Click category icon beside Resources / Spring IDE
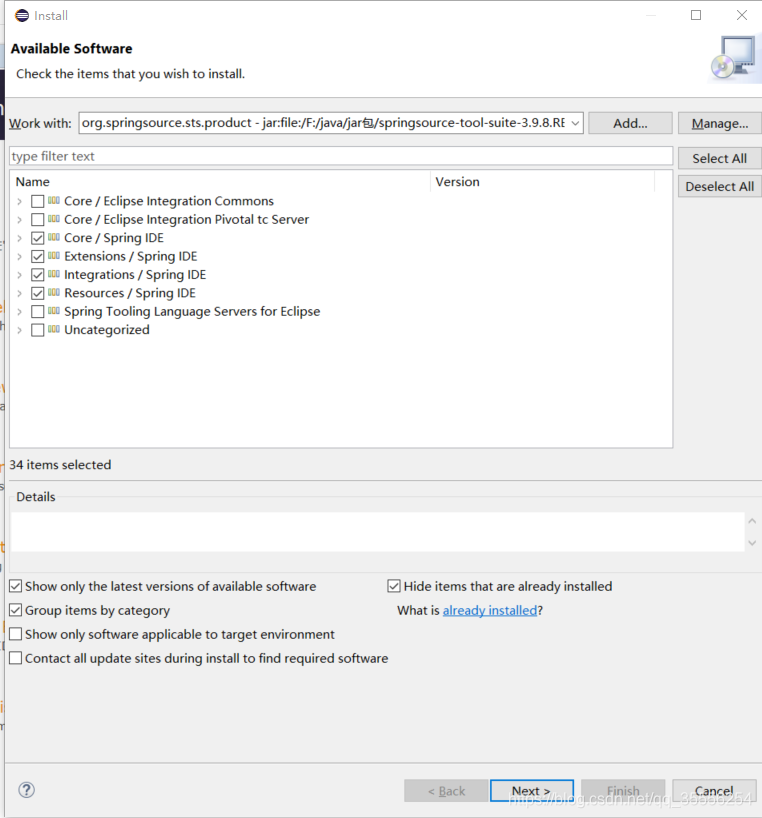 click(54, 292)
